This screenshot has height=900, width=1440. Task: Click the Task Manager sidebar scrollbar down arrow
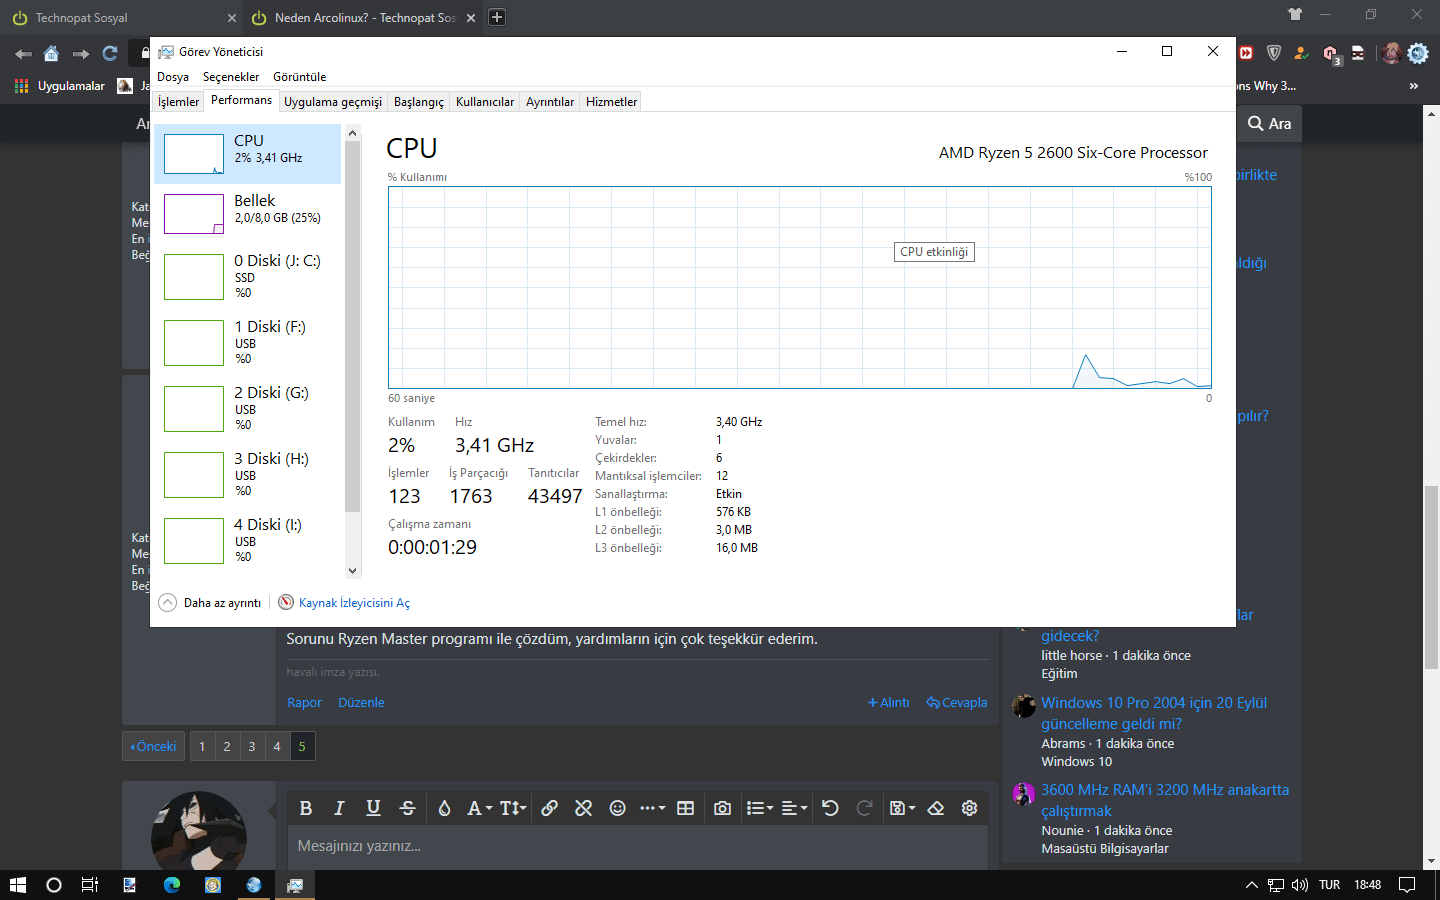(352, 571)
